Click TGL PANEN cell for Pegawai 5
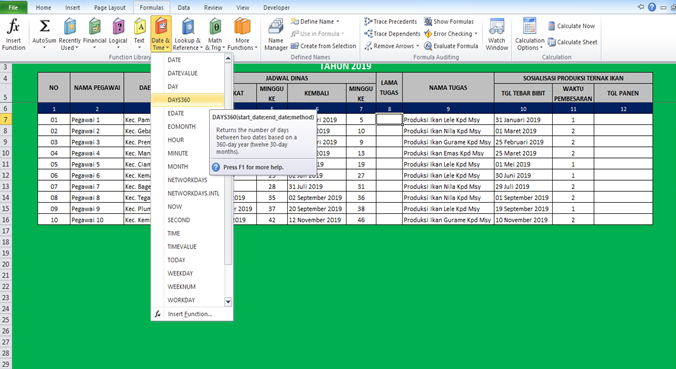Viewport: 676px width, 369px height. 623,164
